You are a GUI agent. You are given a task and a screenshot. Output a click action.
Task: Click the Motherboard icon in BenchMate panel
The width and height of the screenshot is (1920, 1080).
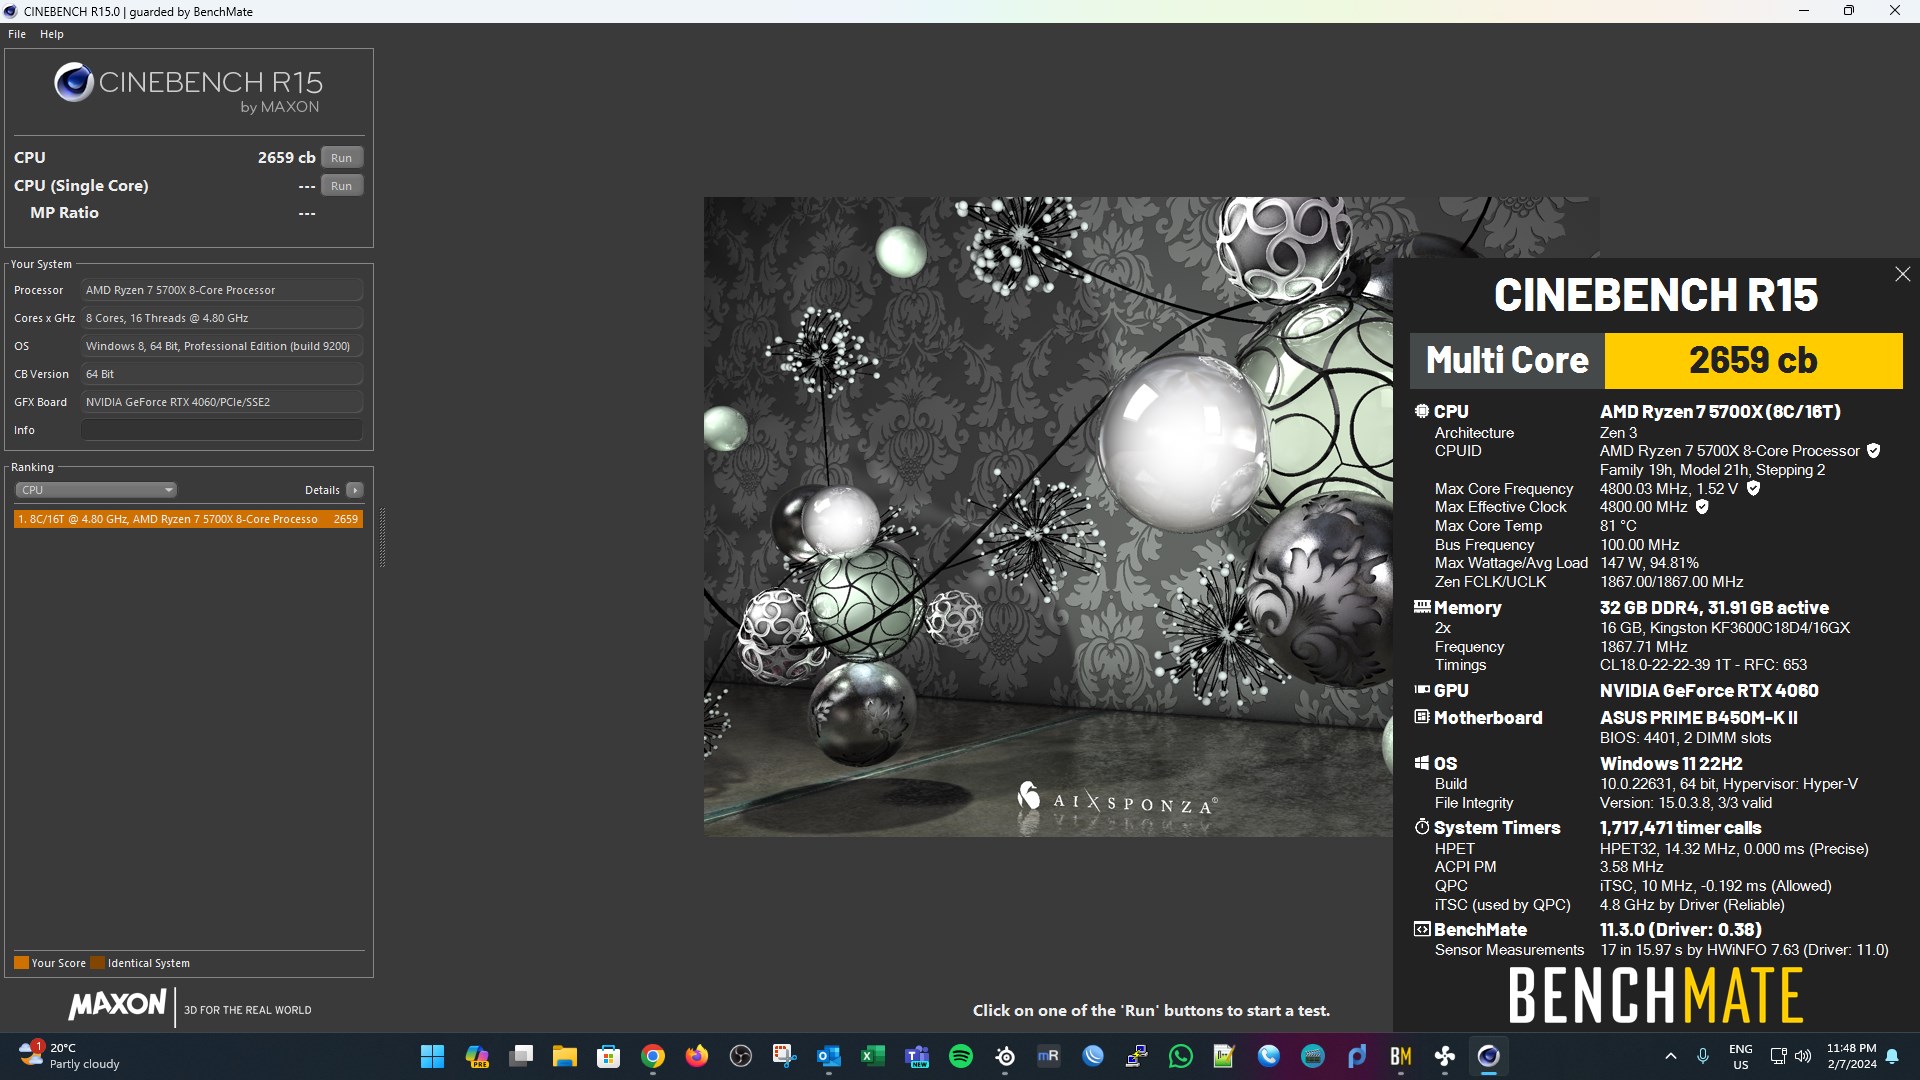1421,717
